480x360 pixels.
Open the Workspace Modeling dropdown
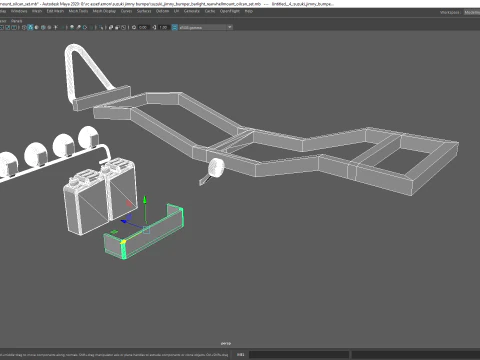[472, 12]
